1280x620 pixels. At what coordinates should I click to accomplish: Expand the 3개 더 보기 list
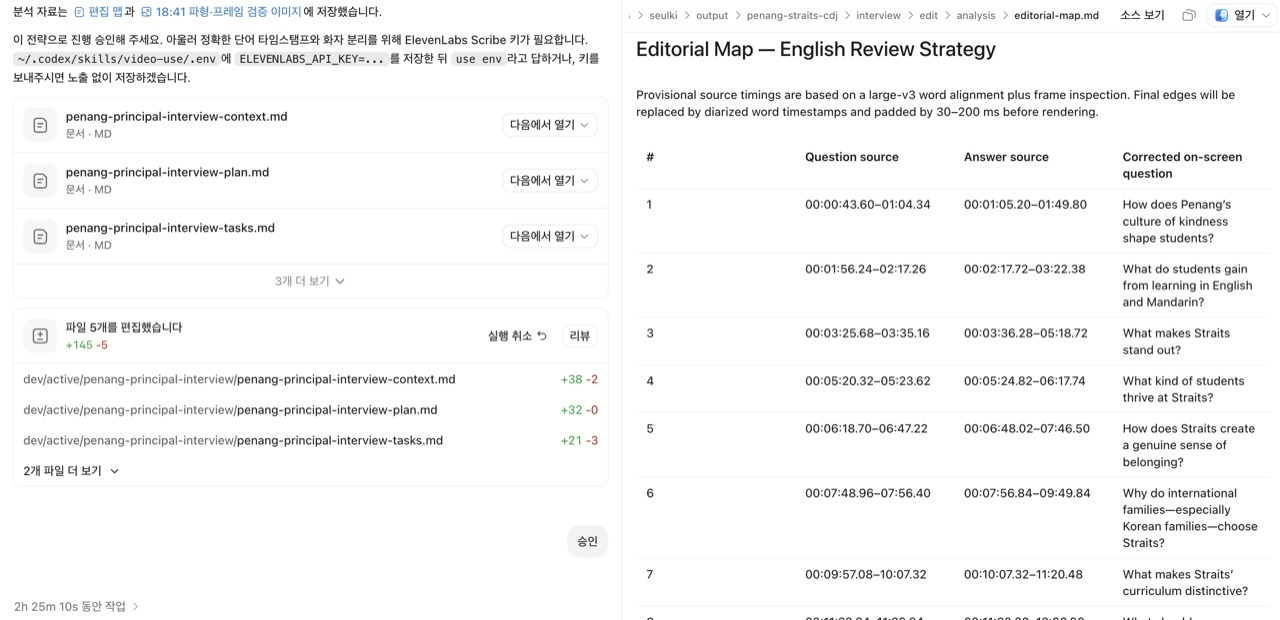(310, 282)
